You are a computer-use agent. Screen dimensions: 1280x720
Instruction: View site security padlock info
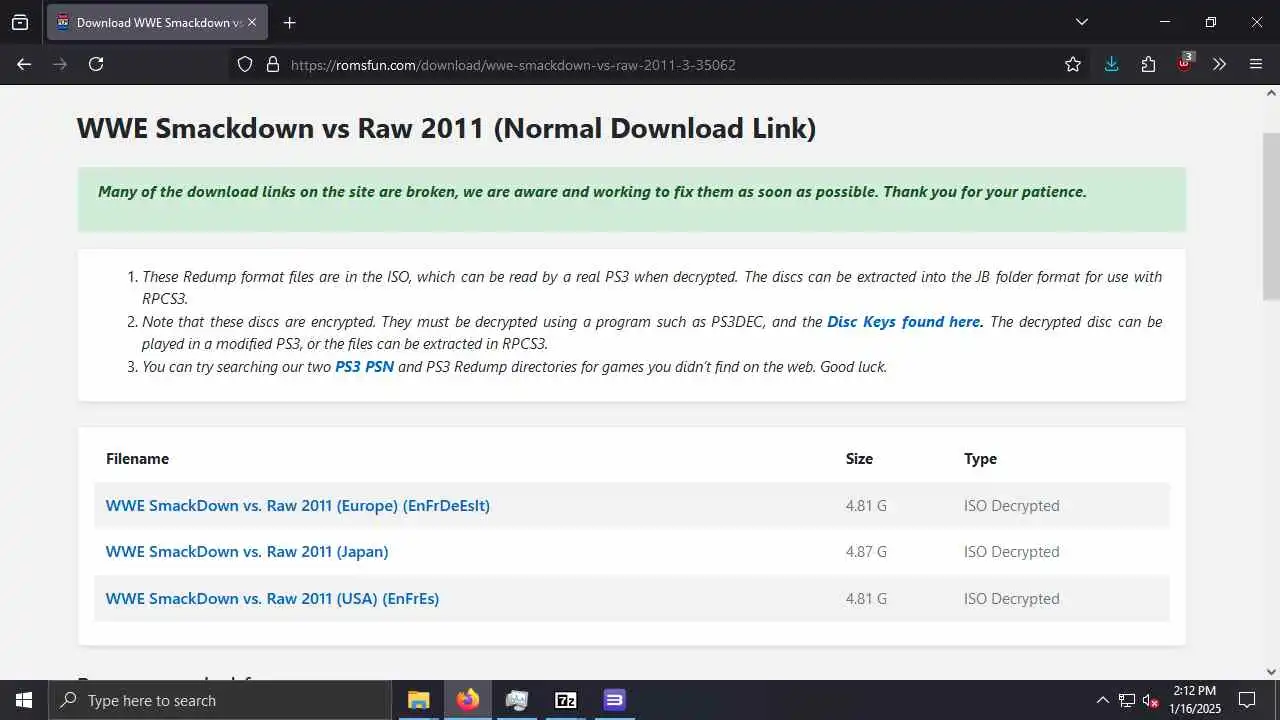pyautogui.click(x=272, y=64)
